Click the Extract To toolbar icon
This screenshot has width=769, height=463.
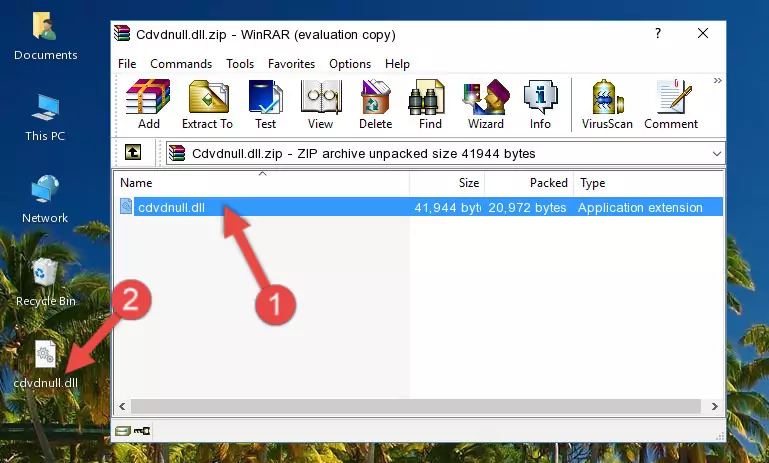point(207,105)
